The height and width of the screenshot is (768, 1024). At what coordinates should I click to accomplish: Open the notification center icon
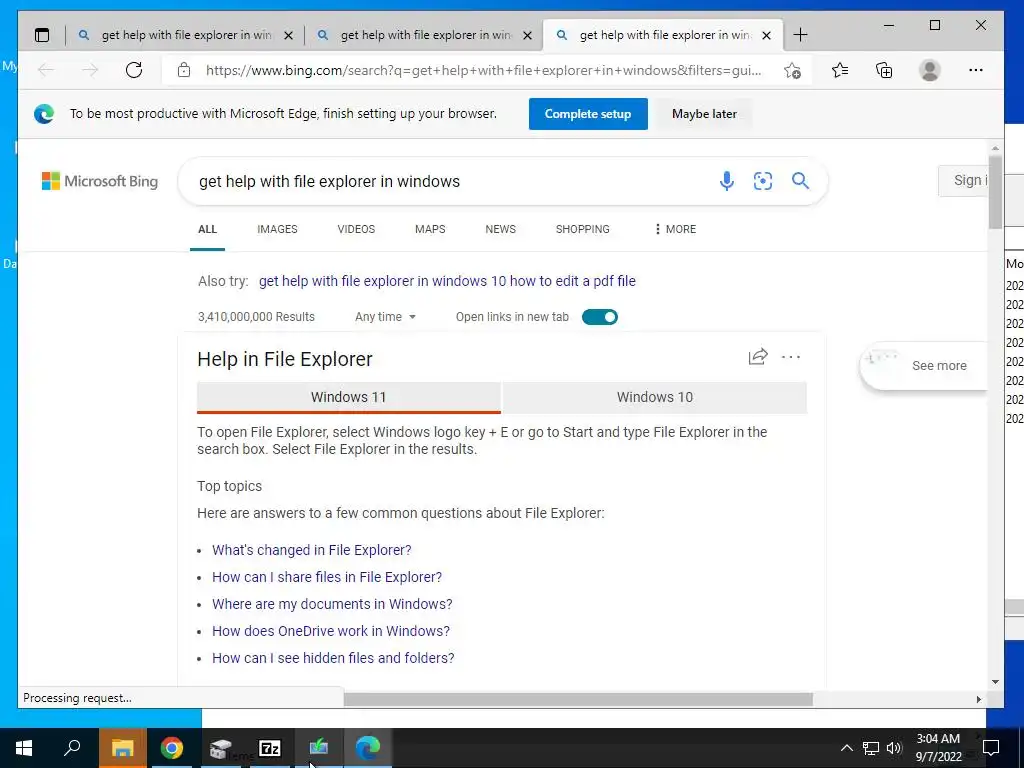pos(991,748)
